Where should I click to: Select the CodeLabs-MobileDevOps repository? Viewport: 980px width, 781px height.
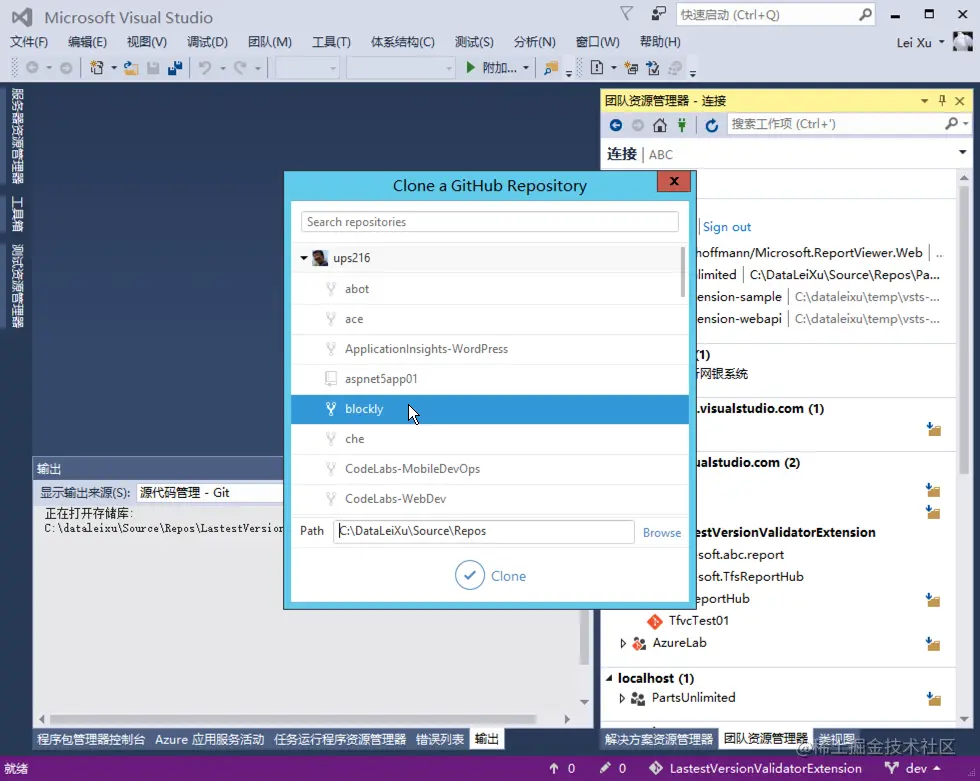pyautogui.click(x=489, y=469)
